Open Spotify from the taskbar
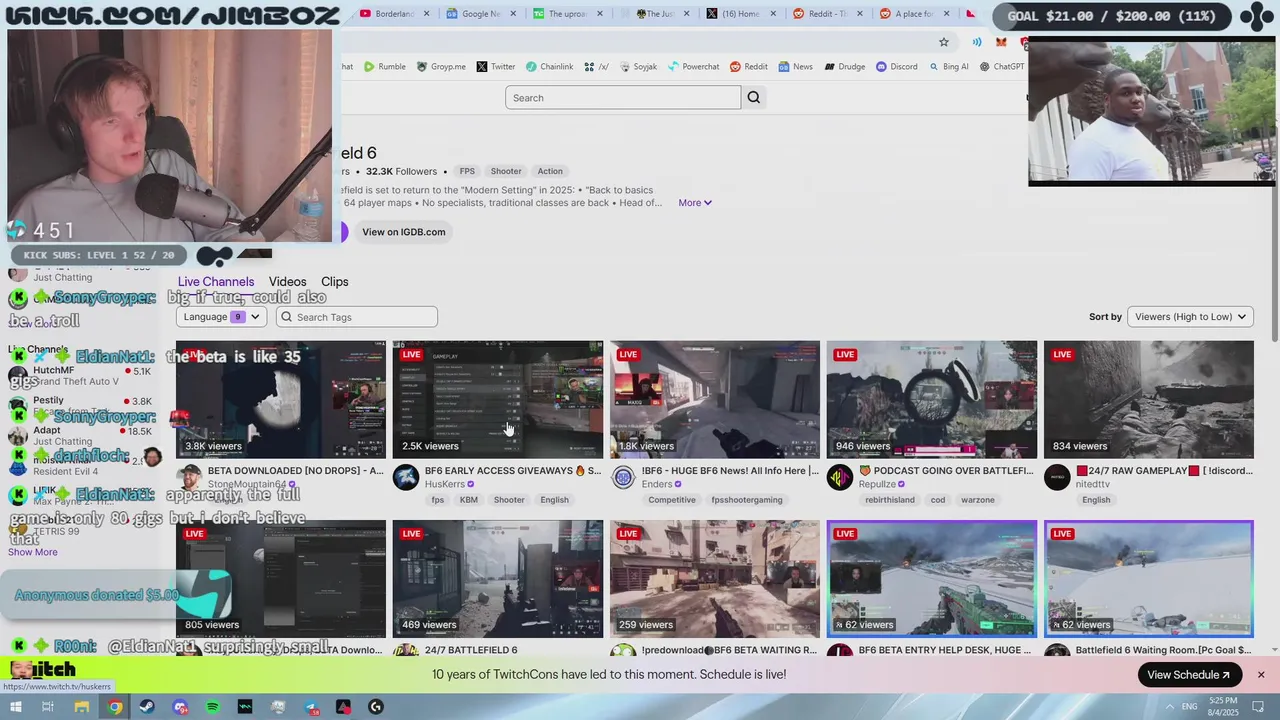The height and width of the screenshot is (720, 1280). pos(212,707)
